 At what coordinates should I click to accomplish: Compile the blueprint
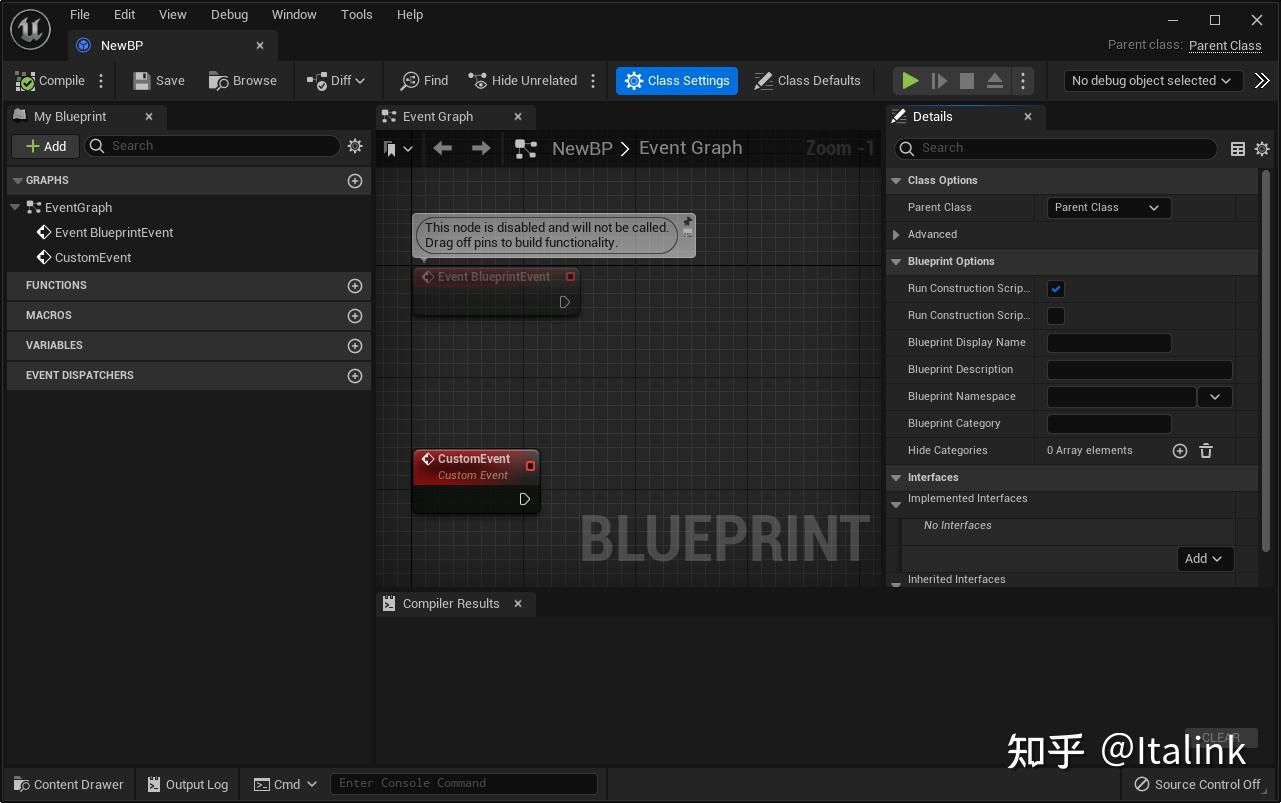(x=48, y=80)
